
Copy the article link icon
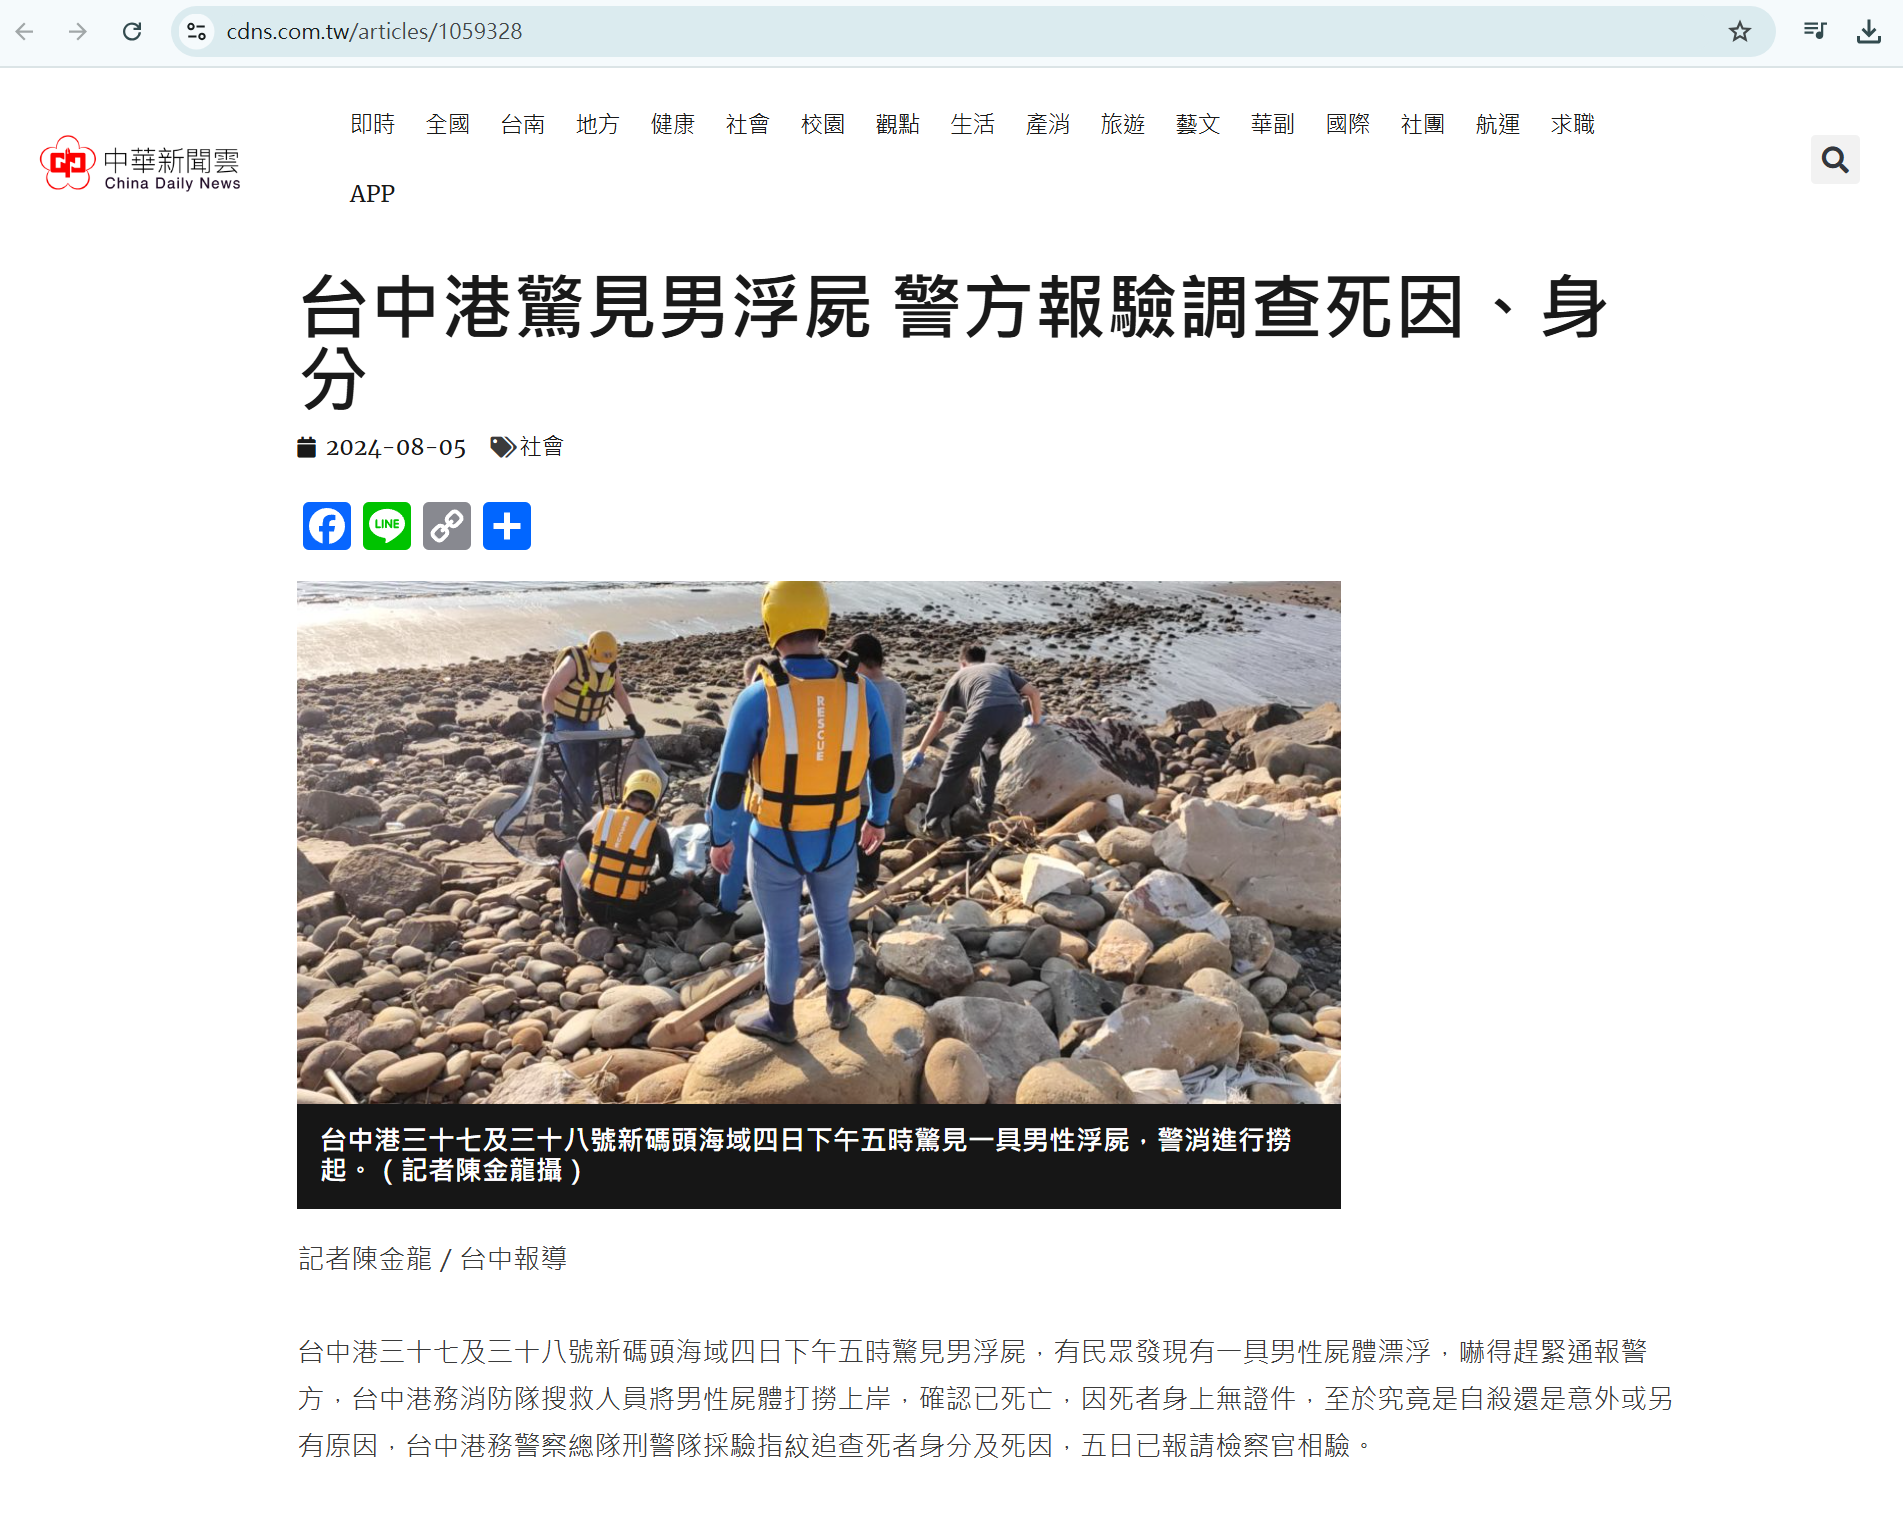tap(447, 526)
